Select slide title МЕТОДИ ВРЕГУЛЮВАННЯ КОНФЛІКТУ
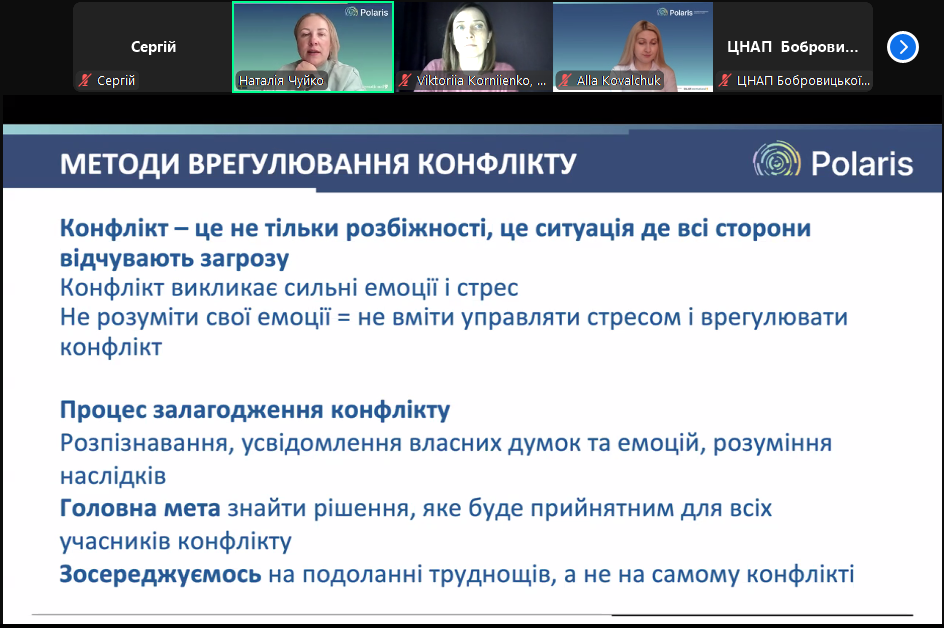Screen dimensions: 944x628 318,164
